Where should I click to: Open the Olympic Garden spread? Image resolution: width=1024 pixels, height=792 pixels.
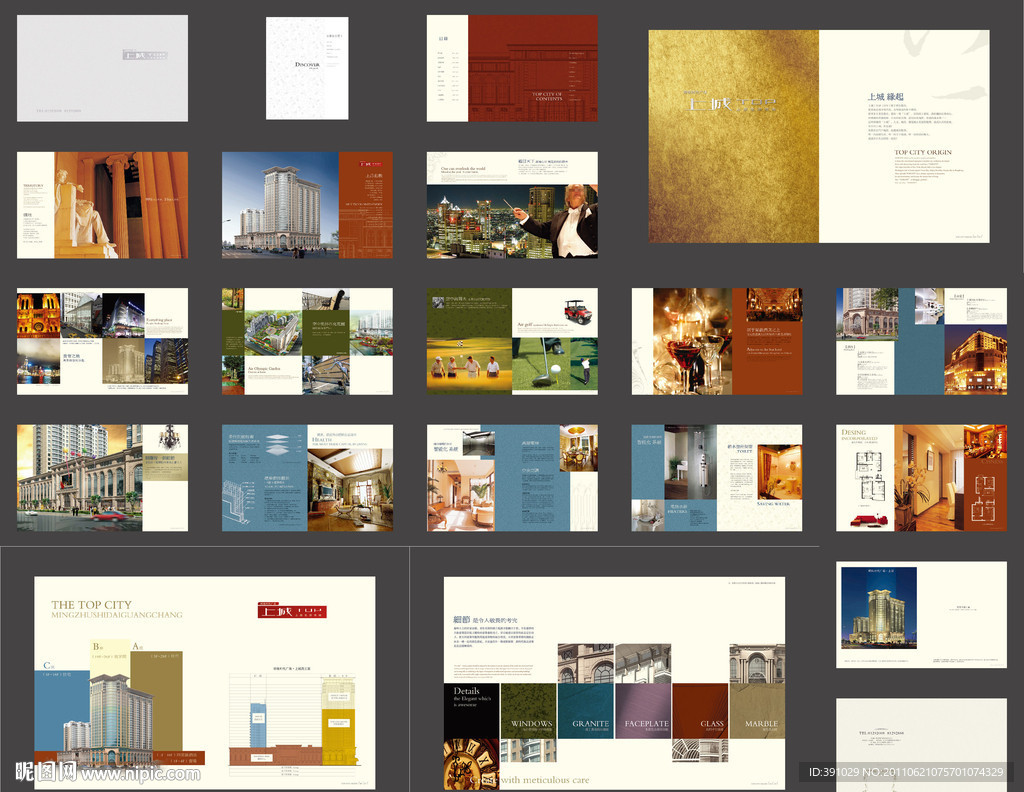coord(307,341)
